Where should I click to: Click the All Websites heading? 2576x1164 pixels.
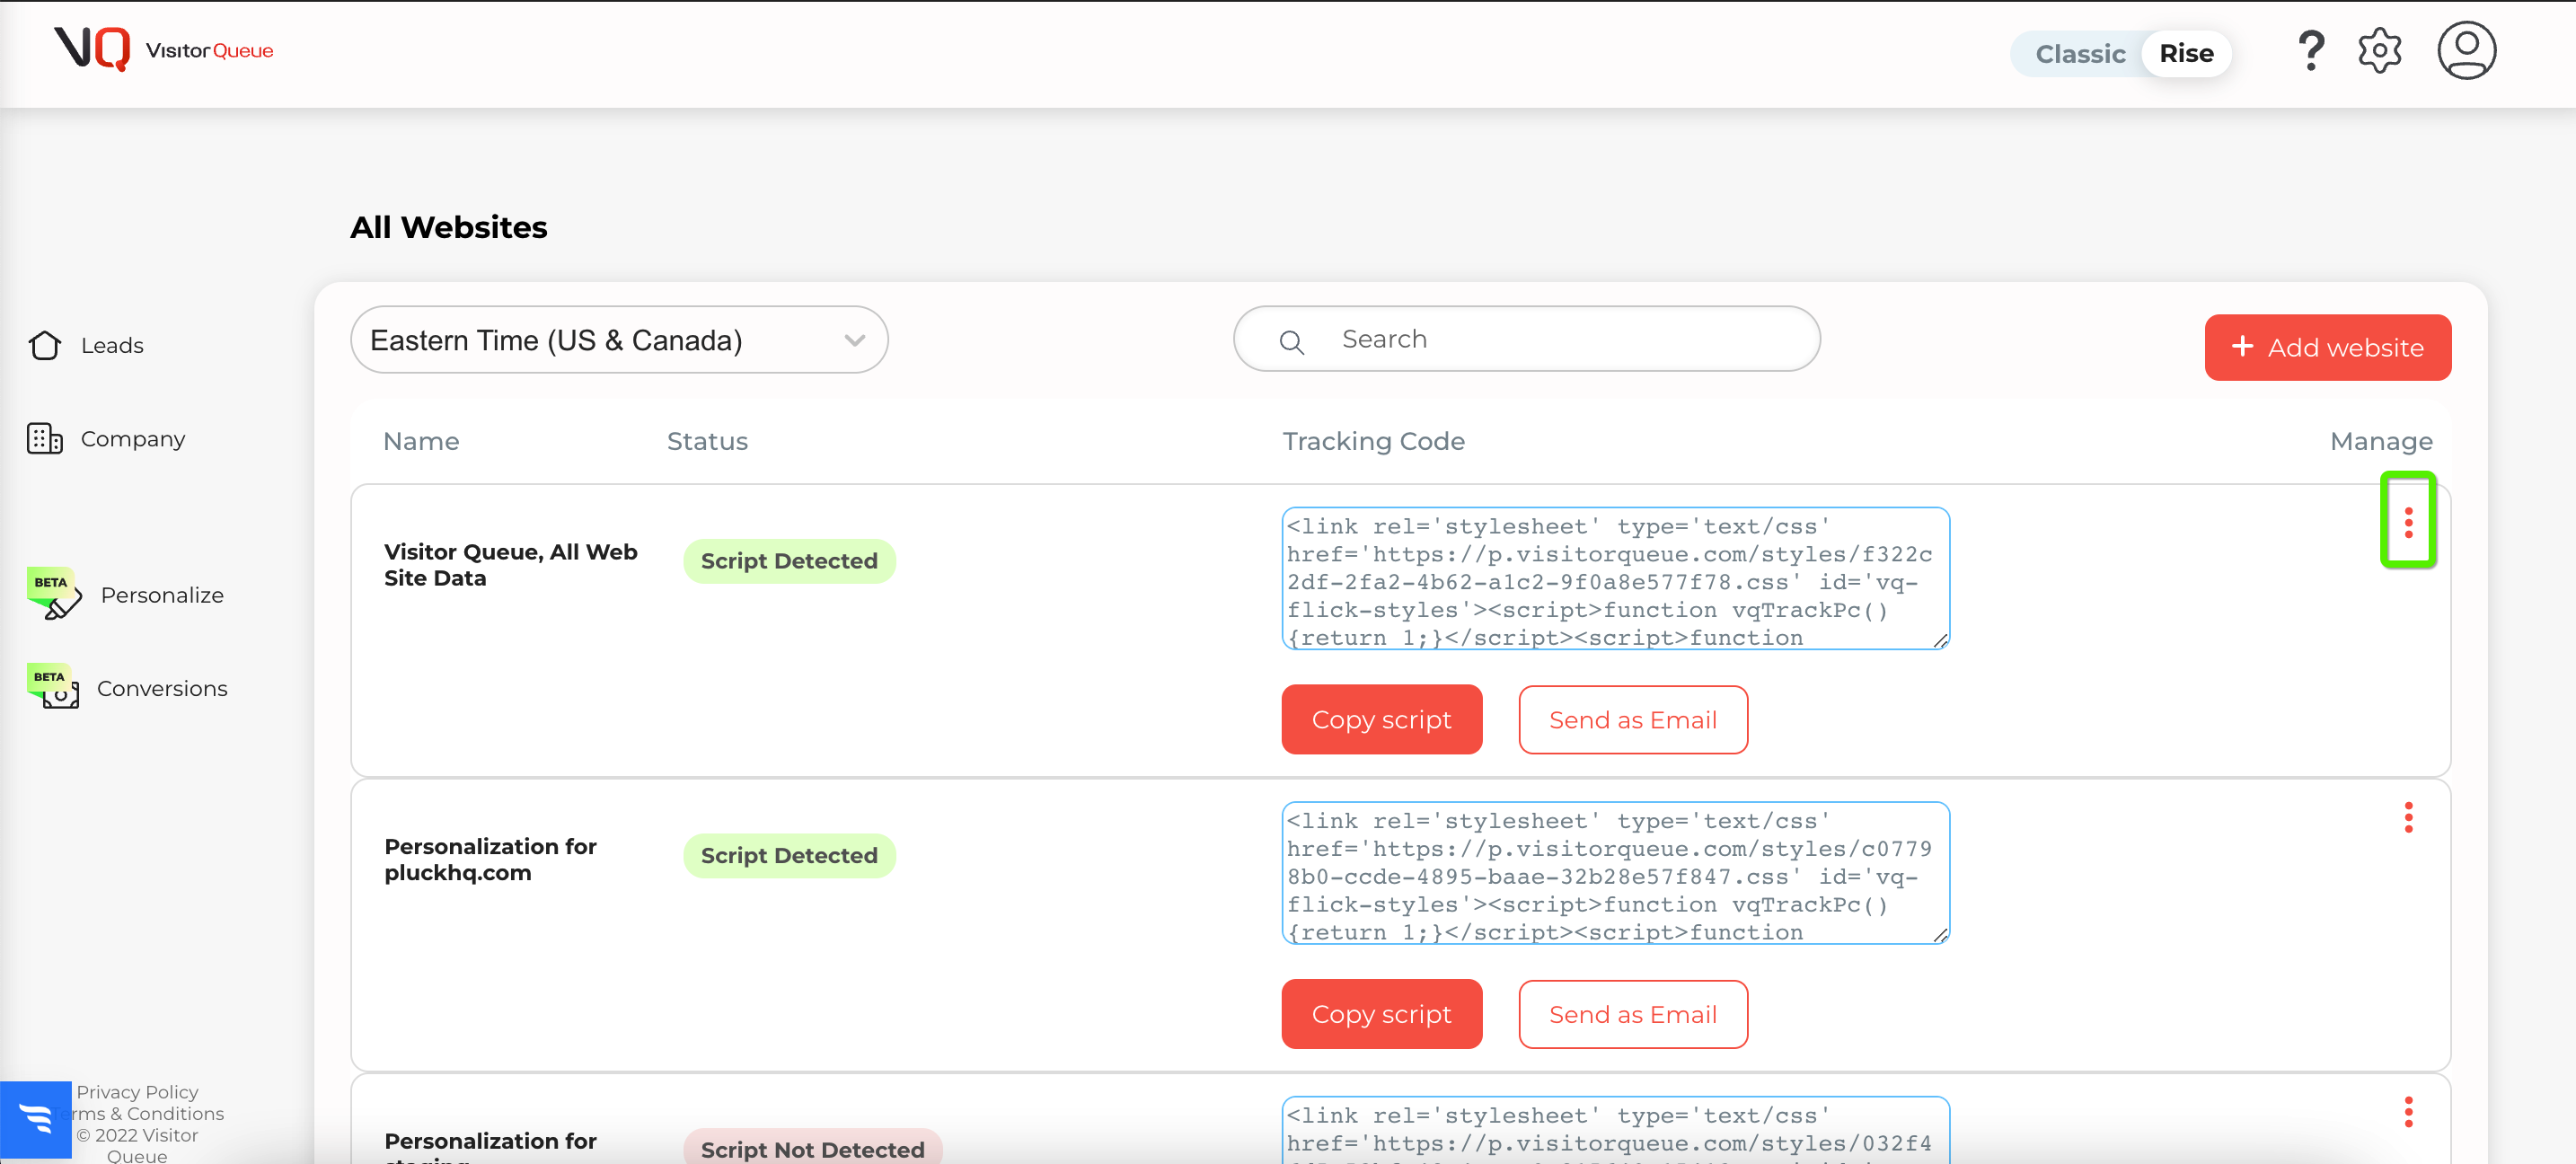448,227
